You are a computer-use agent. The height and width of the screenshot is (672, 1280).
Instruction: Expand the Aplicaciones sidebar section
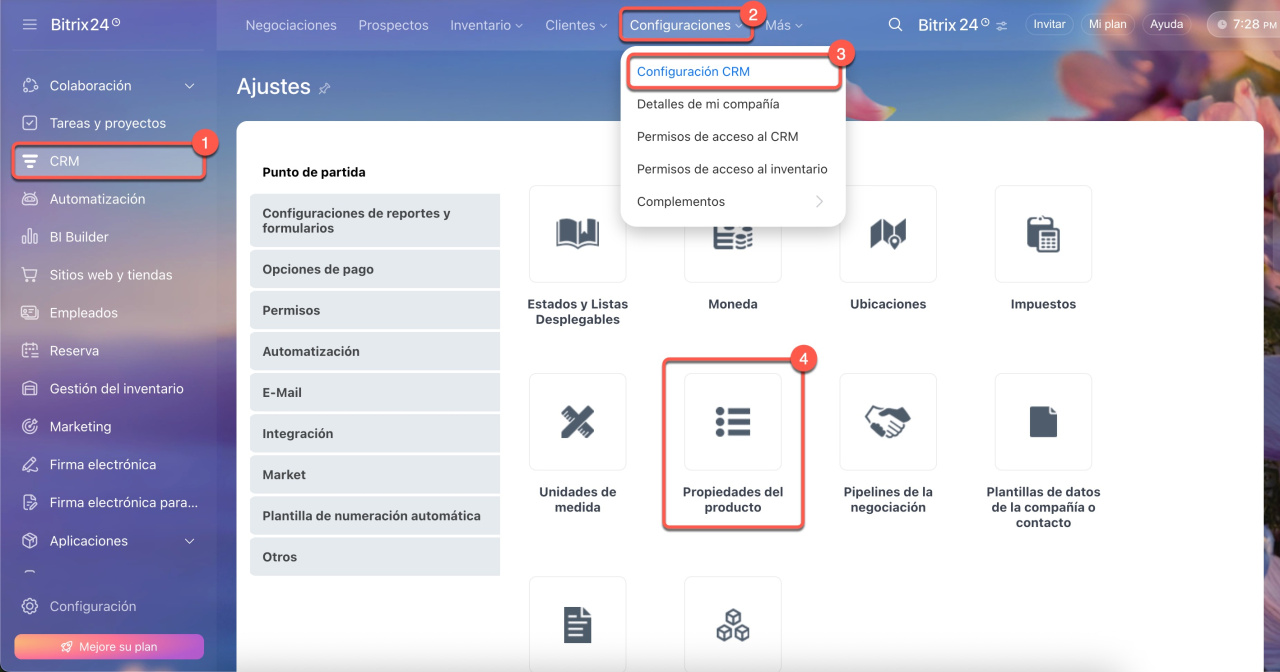[190, 541]
